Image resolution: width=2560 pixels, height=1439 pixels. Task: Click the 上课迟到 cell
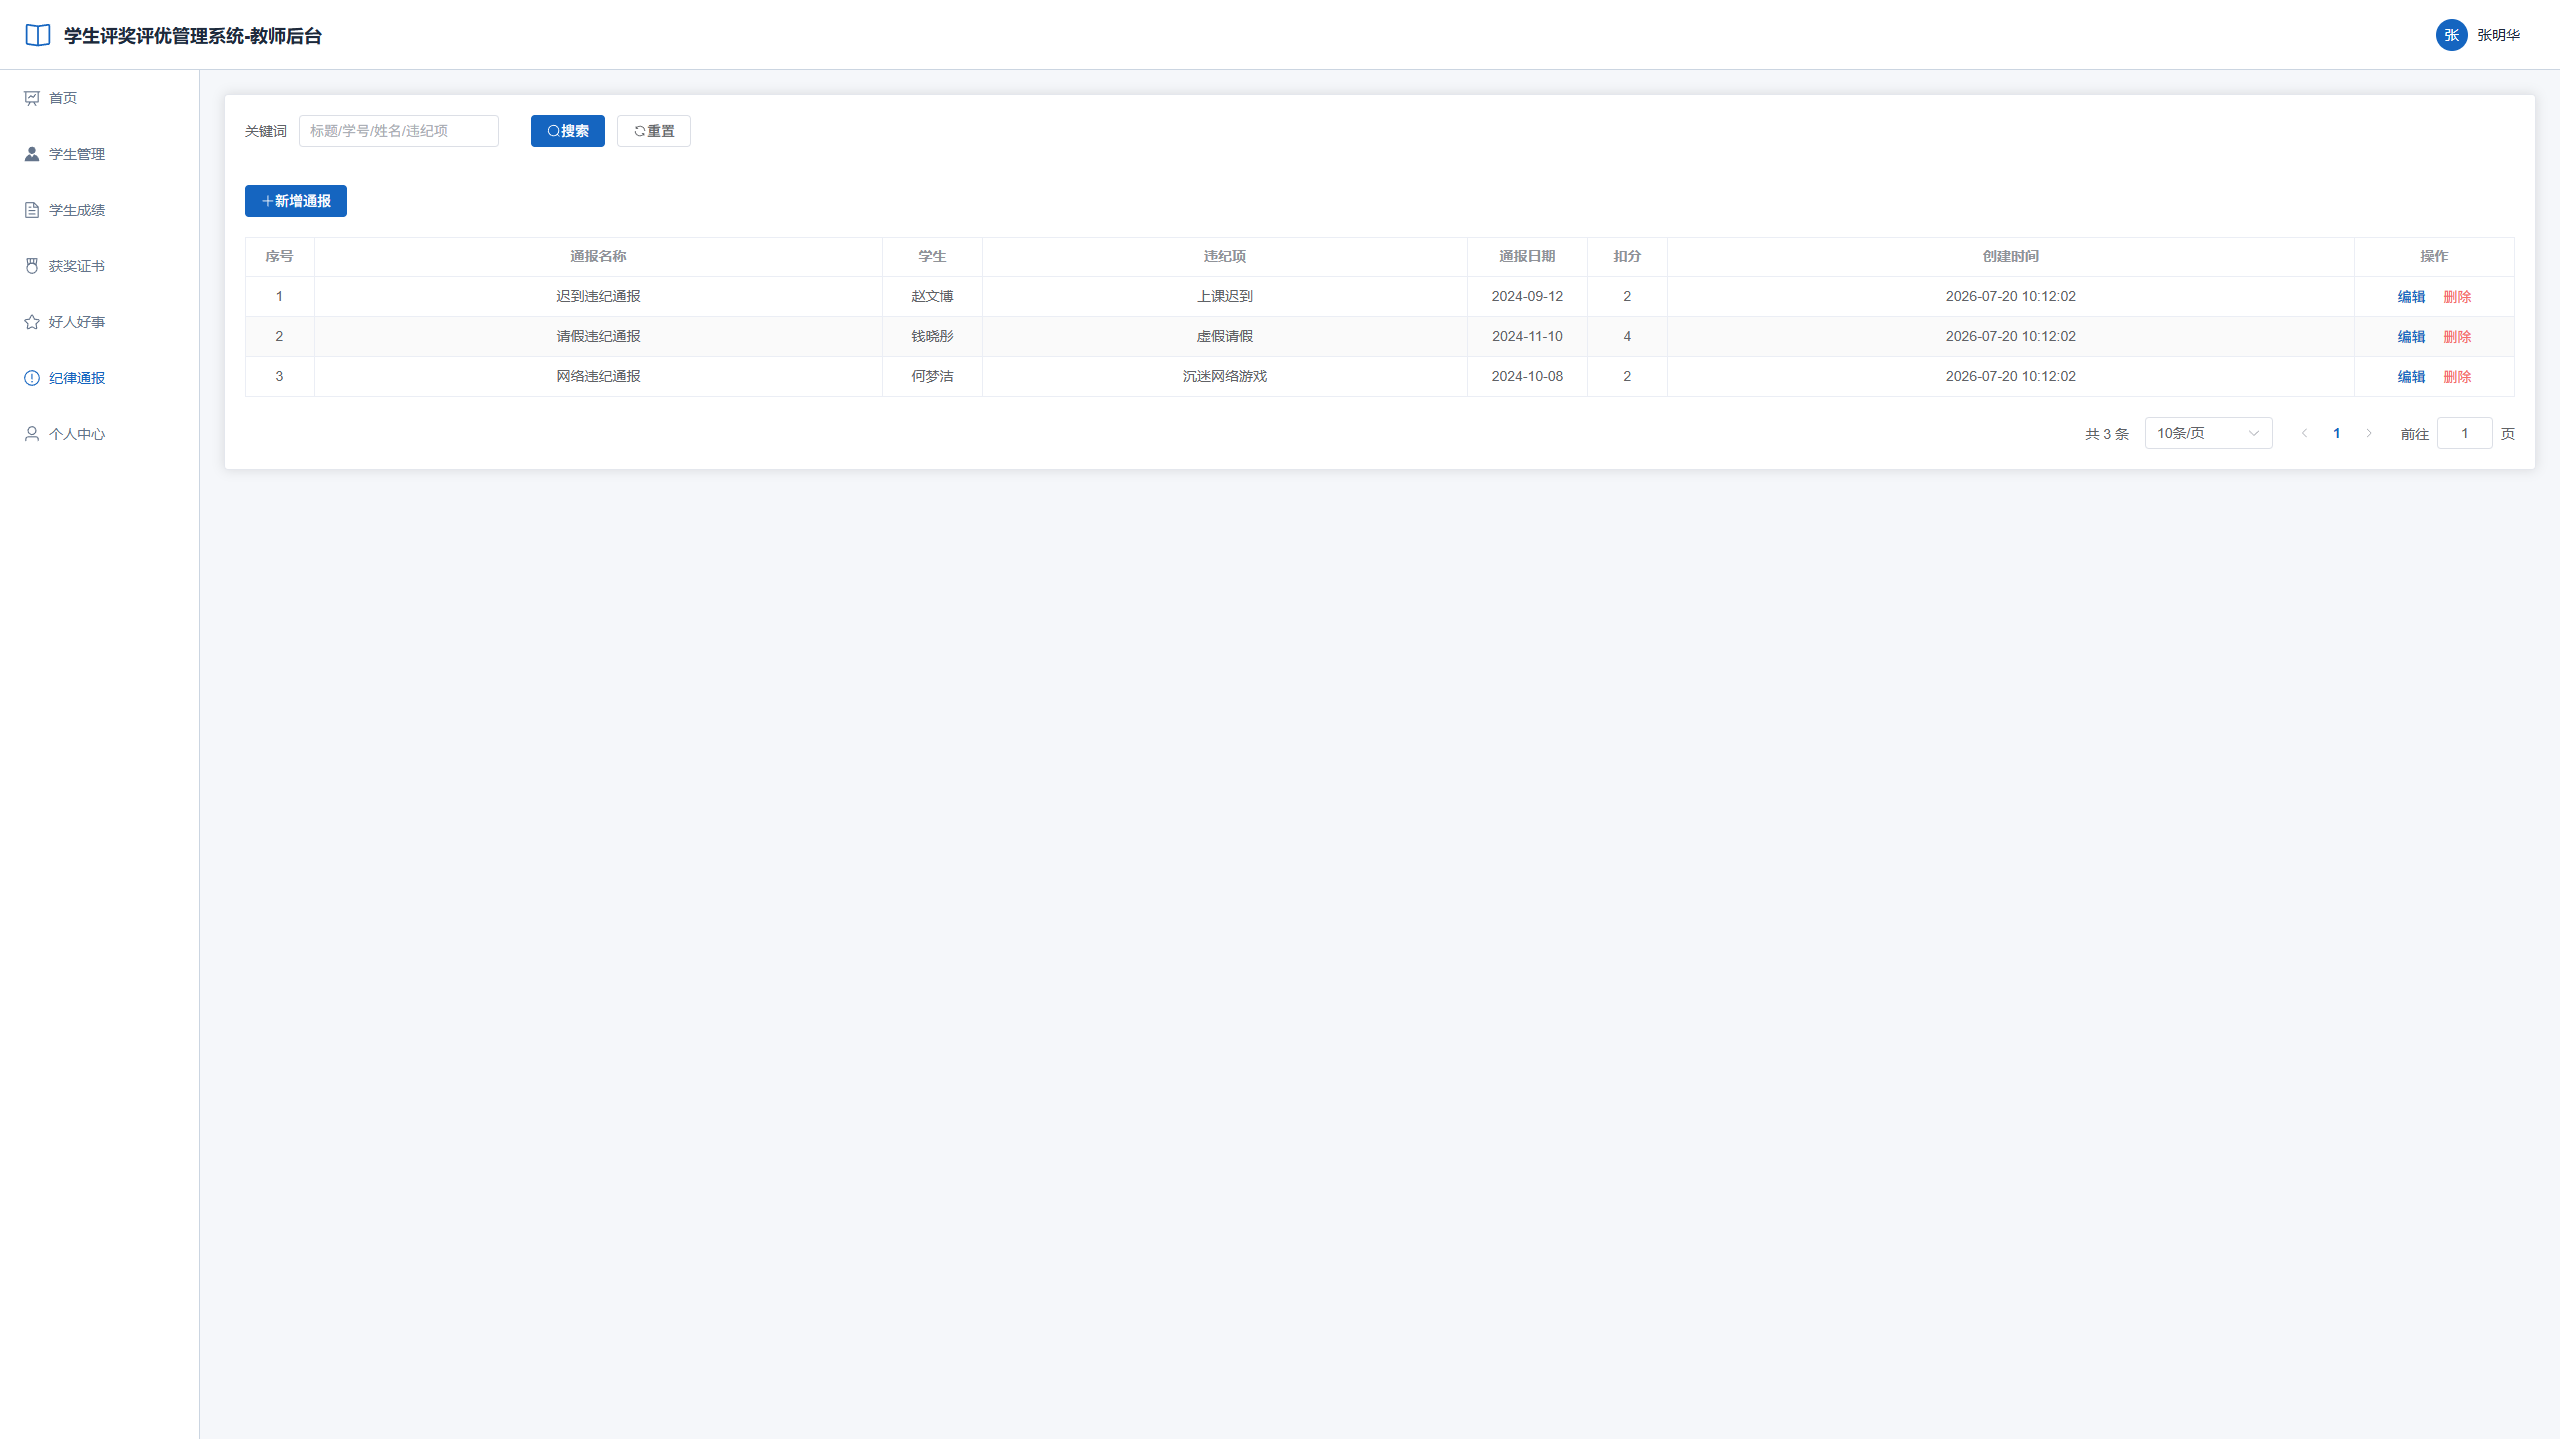click(x=1224, y=297)
